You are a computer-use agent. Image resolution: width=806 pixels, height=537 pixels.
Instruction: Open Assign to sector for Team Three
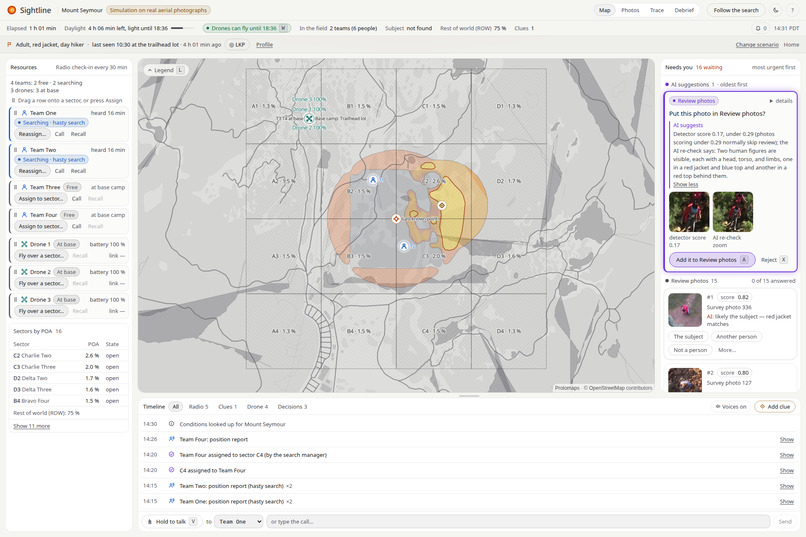pos(41,199)
